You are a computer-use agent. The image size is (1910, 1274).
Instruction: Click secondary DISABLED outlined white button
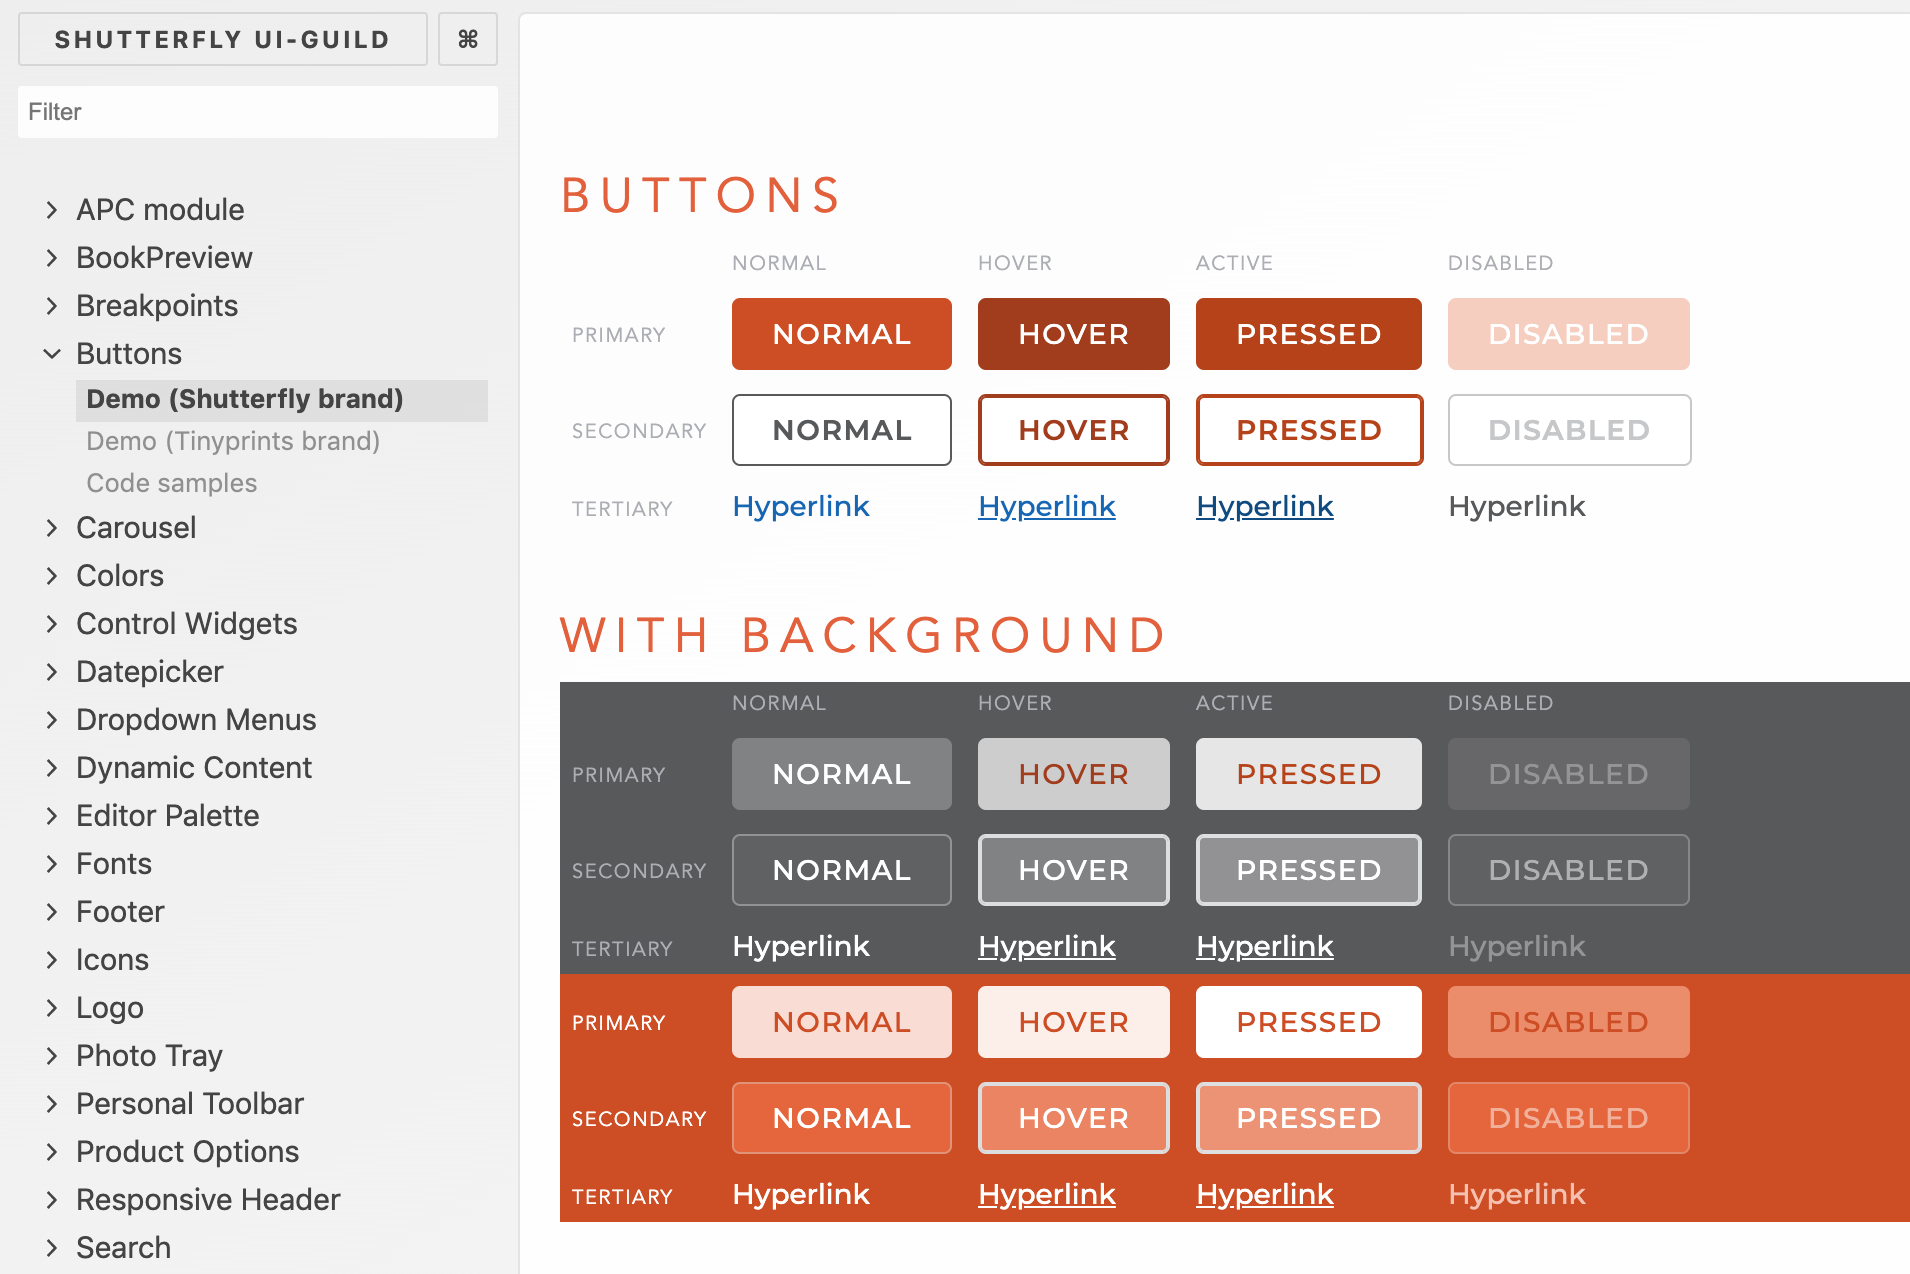(x=1569, y=430)
